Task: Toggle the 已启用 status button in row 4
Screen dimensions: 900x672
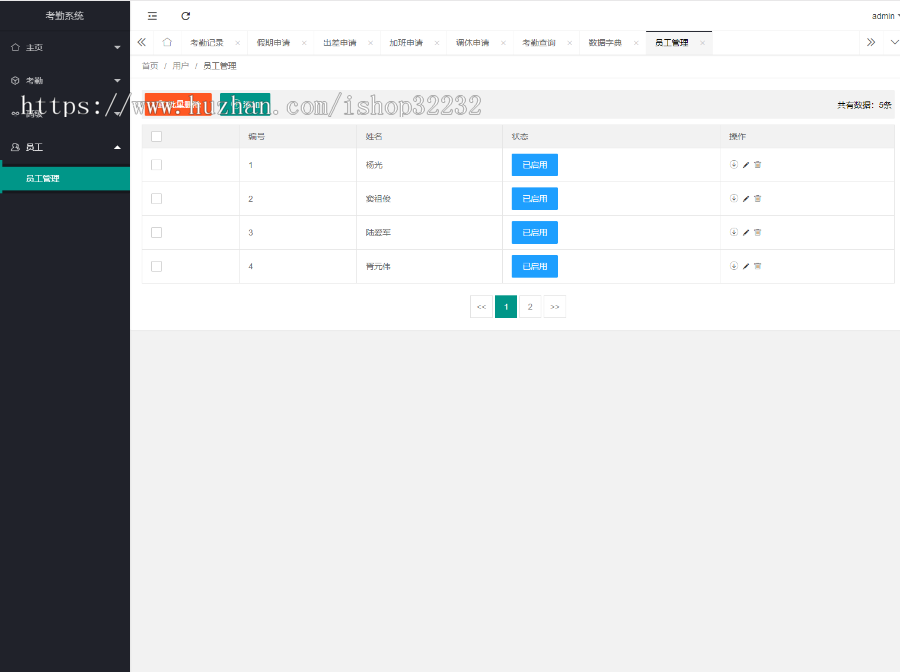Action: tap(534, 266)
